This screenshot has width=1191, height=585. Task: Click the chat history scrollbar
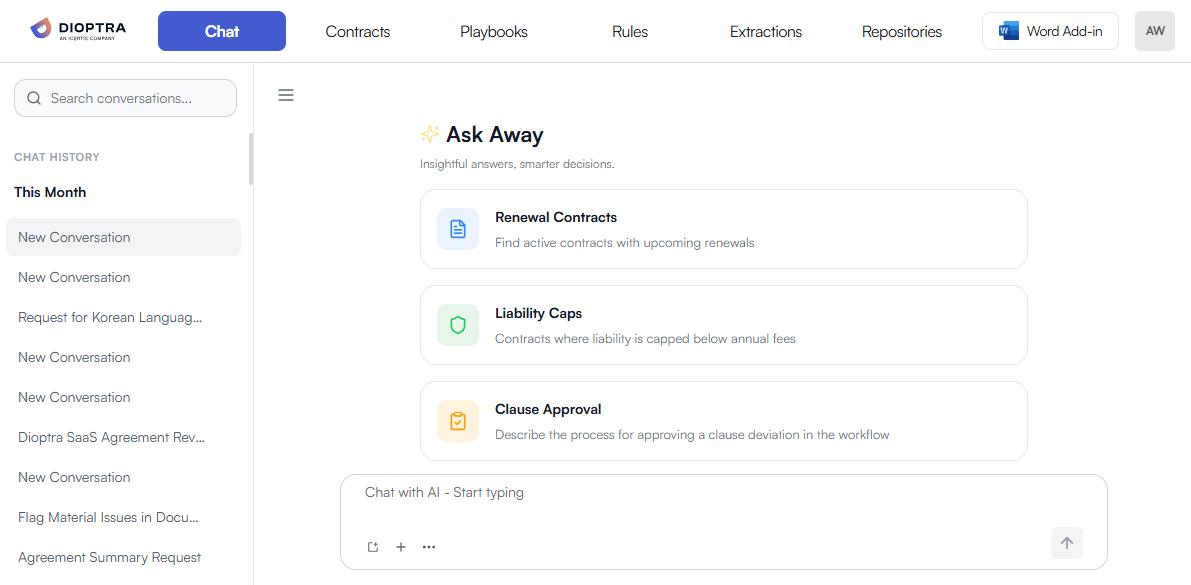click(251, 159)
